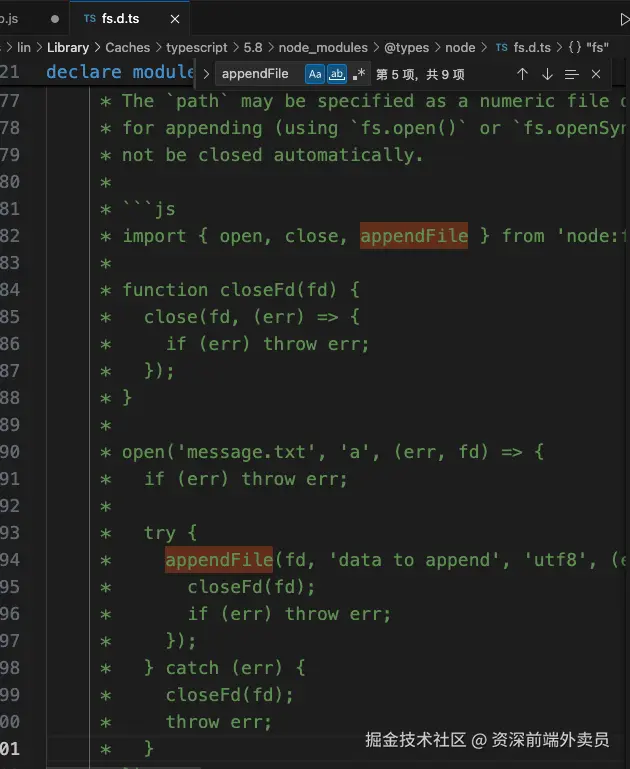This screenshot has width=630, height=769.
Task: Click 'message.txt' string in open call
Action: point(245,452)
